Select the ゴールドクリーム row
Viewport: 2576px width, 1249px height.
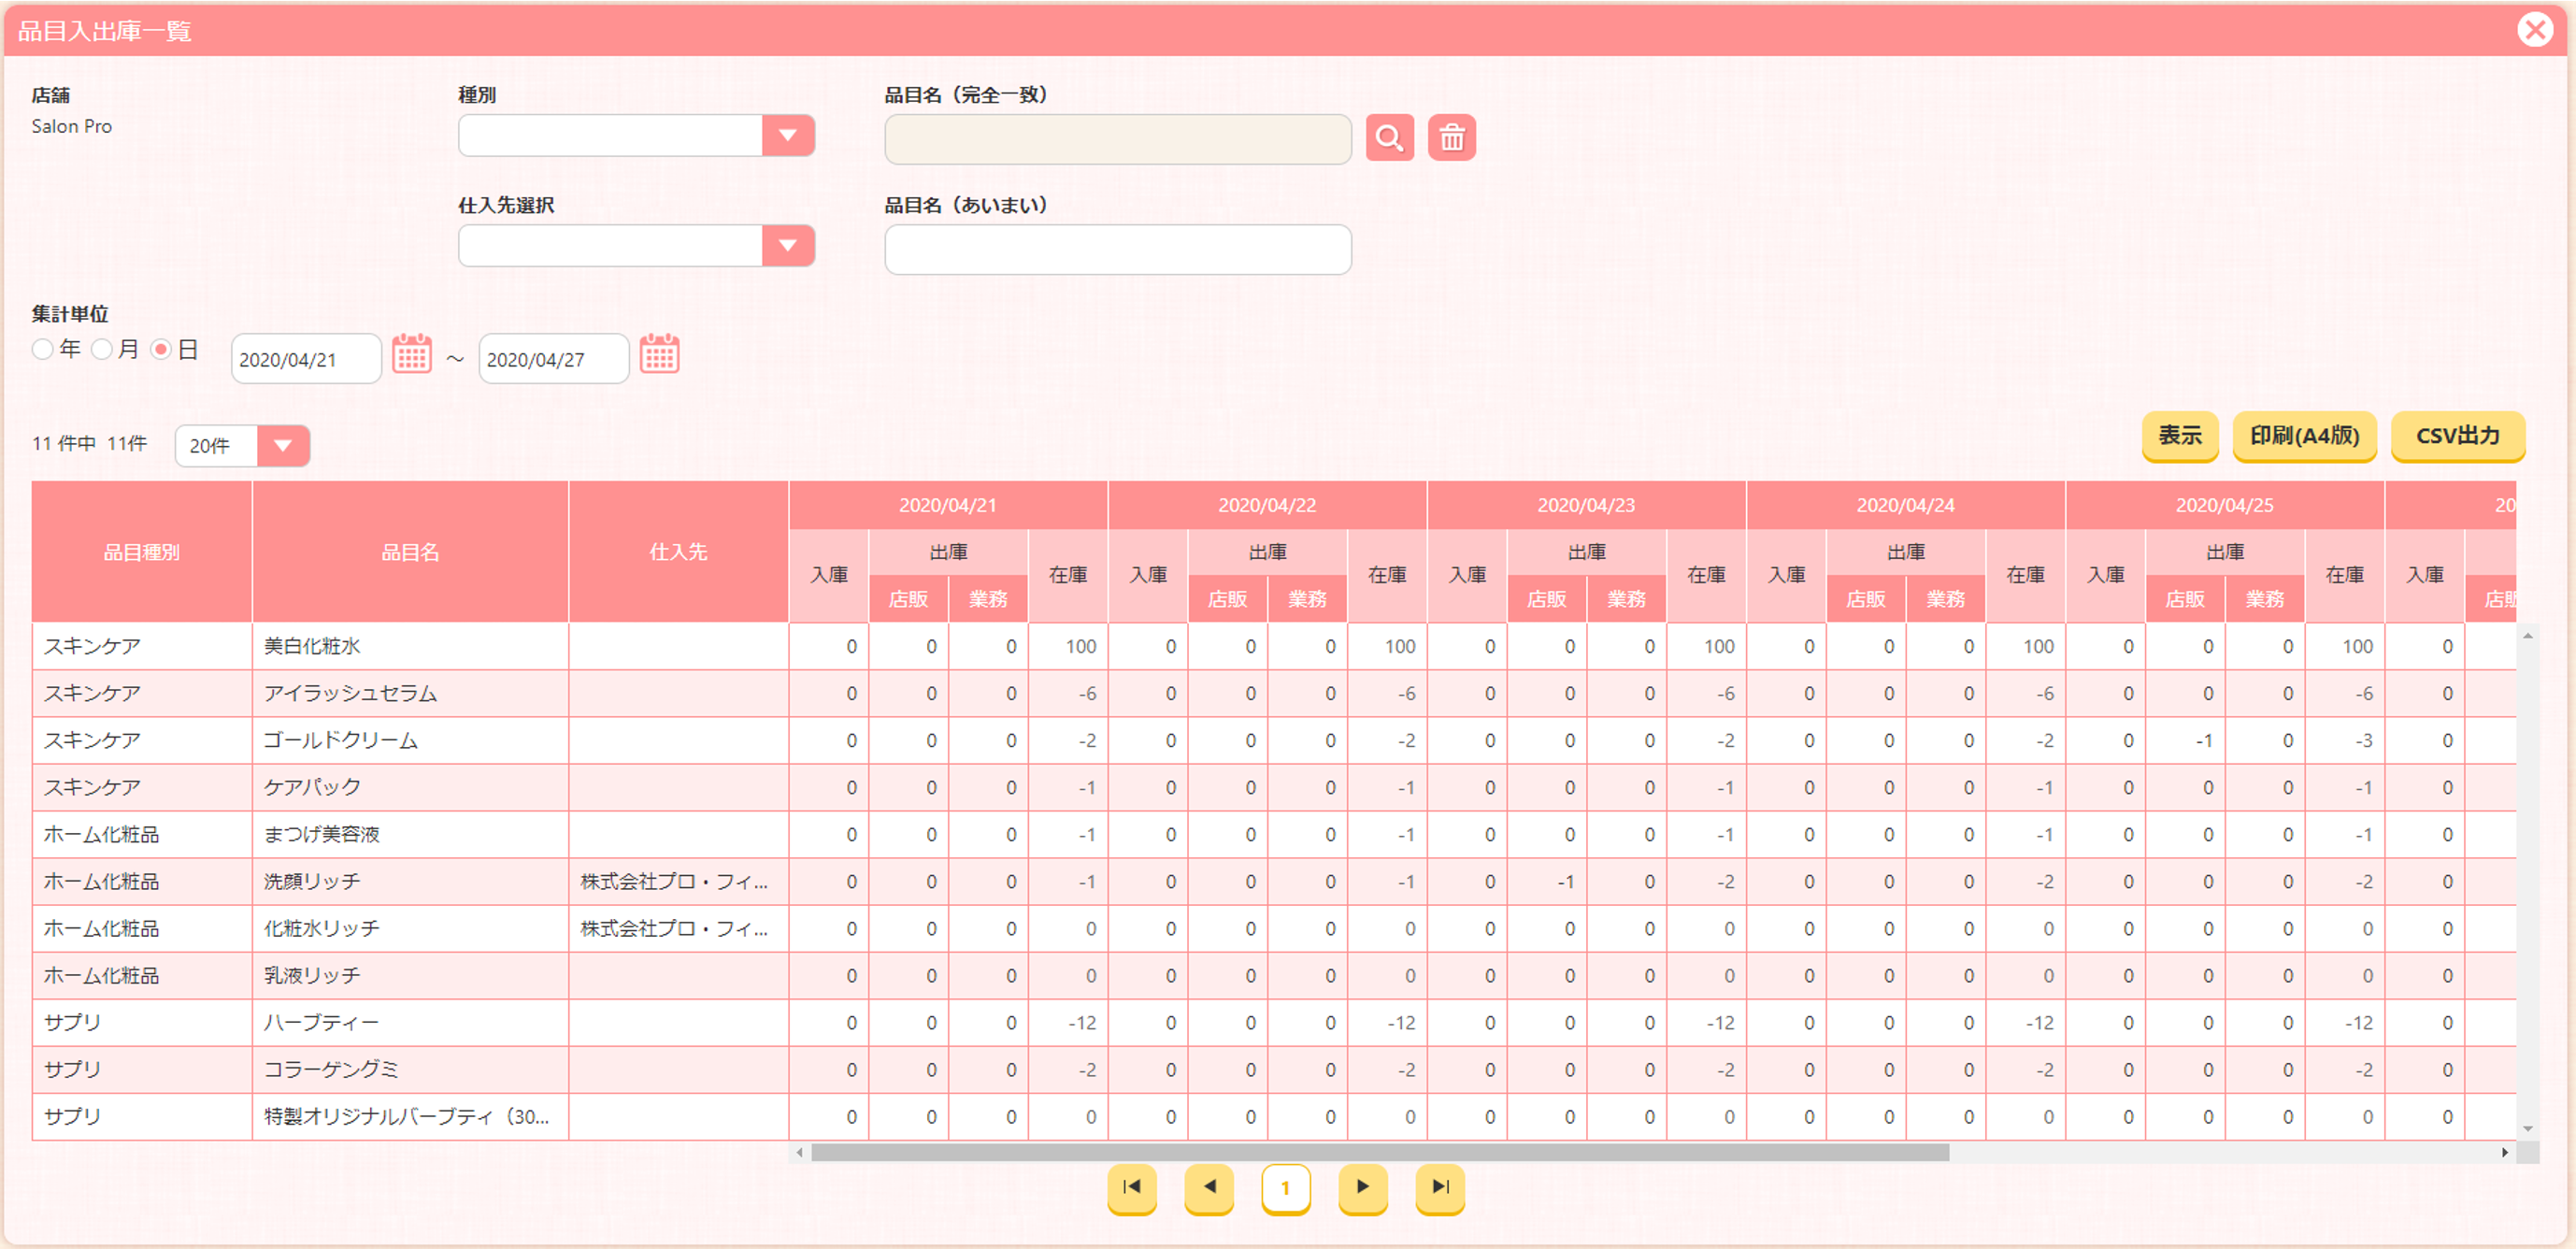tap(1274, 740)
